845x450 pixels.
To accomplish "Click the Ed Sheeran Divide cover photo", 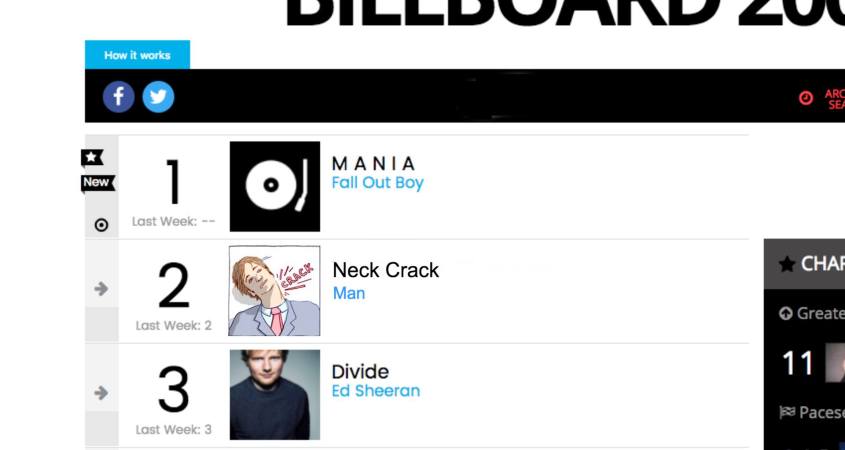I will (x=275, y=394).
